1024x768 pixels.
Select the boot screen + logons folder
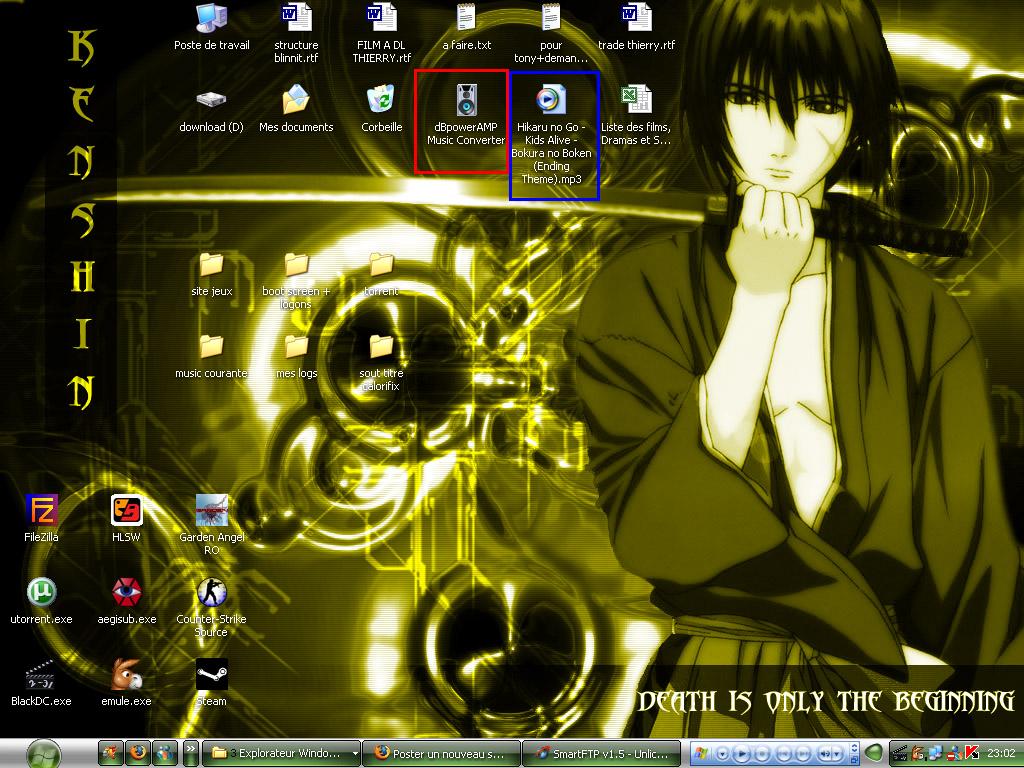(x=296, y=281)
